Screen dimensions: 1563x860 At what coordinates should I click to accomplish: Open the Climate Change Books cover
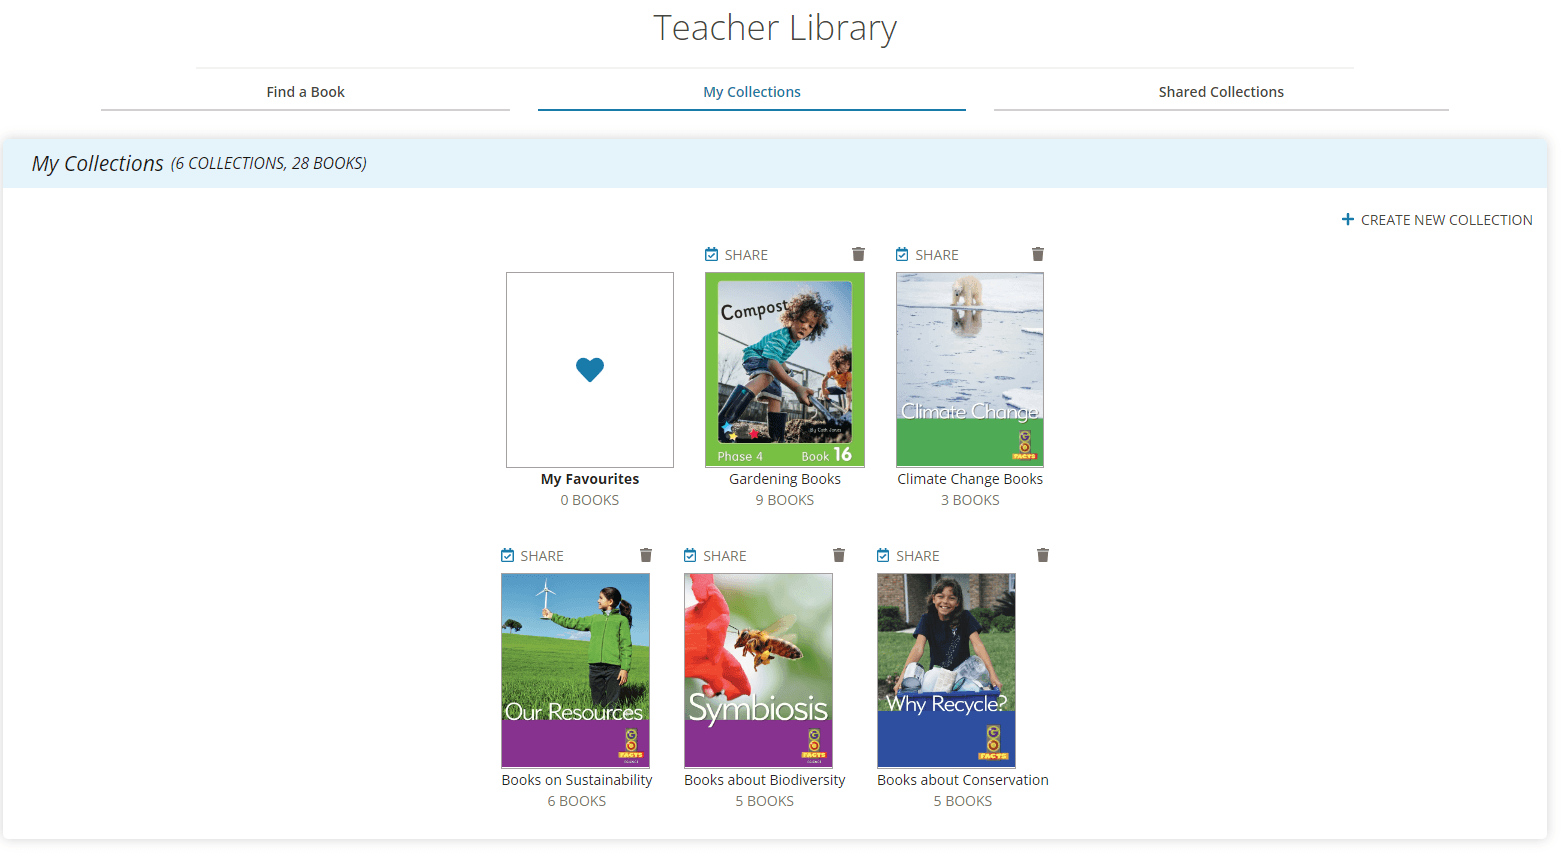pyautogui.click(x=969, y=369)
